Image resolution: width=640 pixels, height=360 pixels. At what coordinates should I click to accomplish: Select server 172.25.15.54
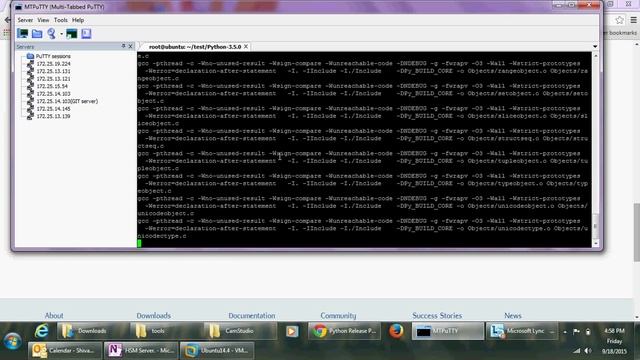click(52, 86)
